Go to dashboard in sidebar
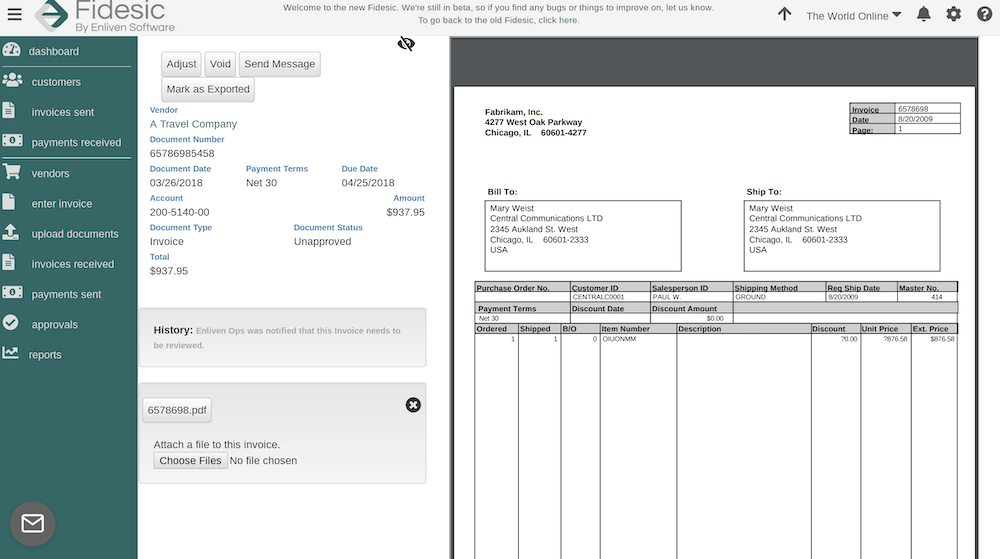Image resolution: width=1000 pixels, height=559 pixels. [x=54, y=51]
